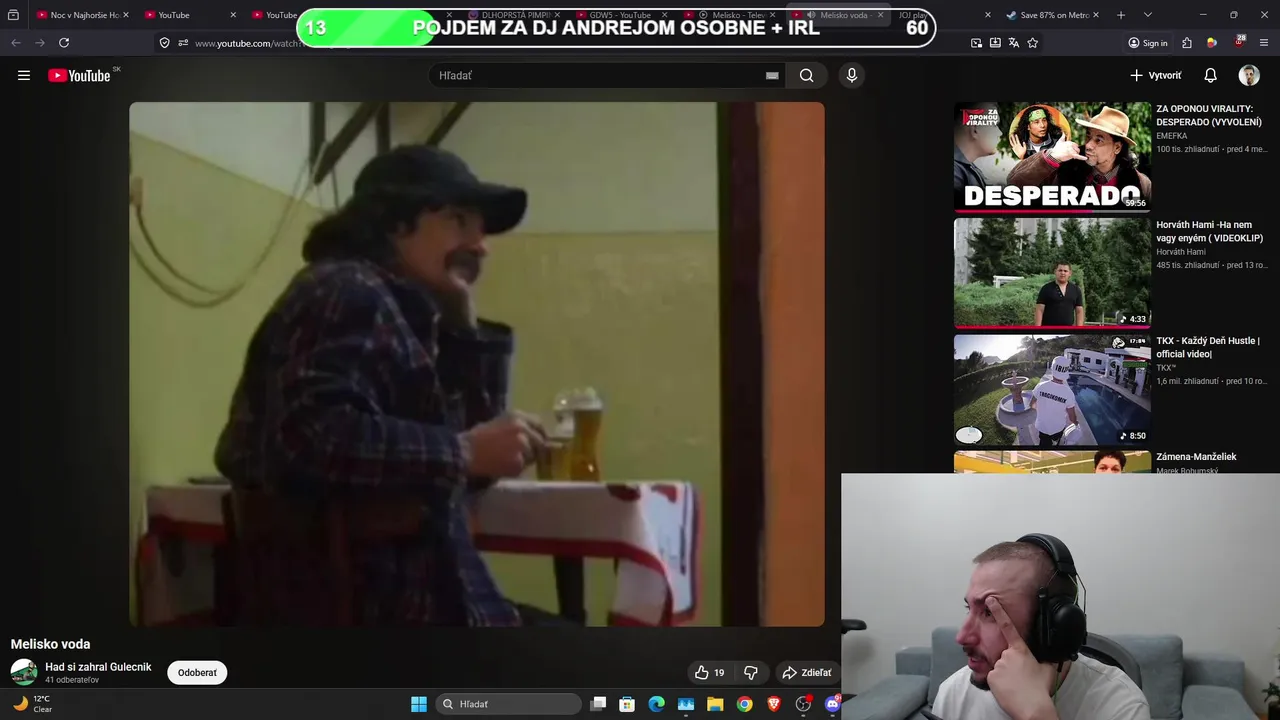Reload the page in the browser

pyautogui.click(x=64, y=43)
